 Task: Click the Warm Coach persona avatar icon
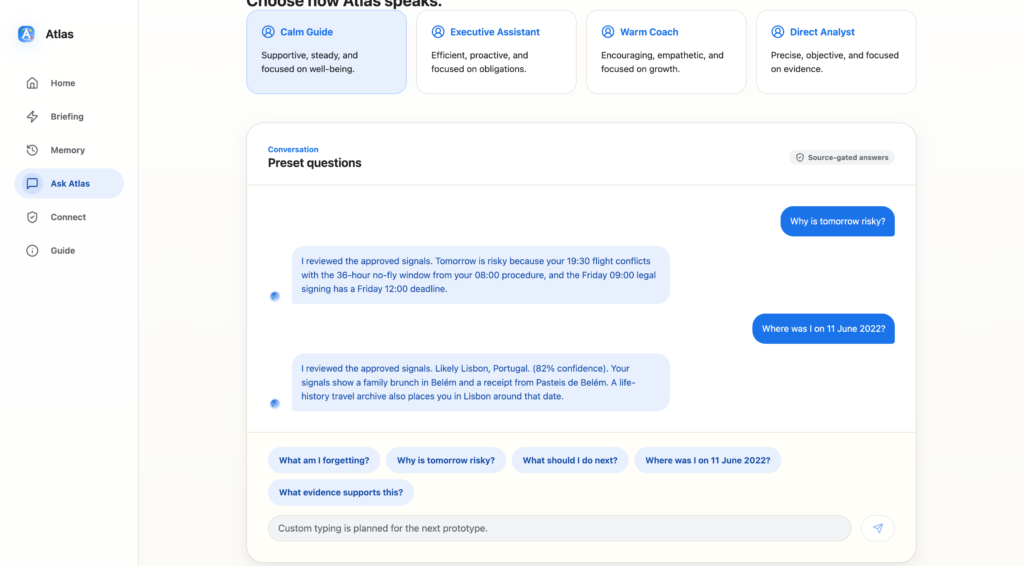[x=608, y=31]
